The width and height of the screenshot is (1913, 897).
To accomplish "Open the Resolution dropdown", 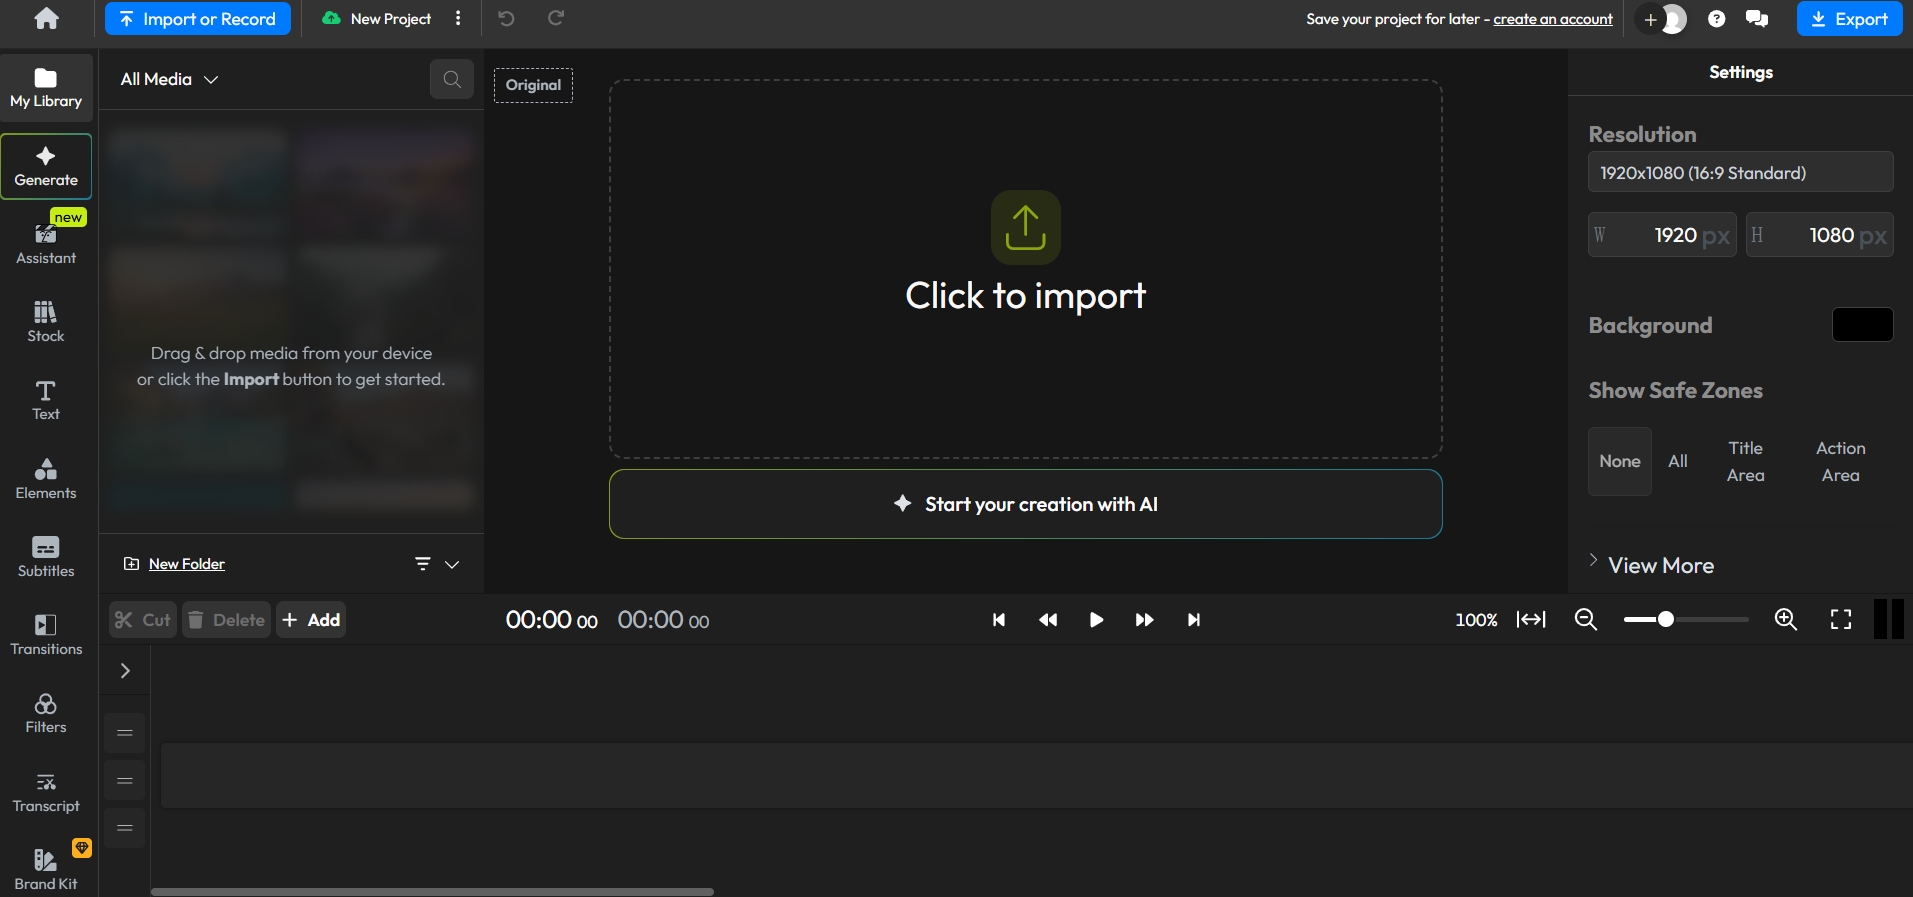I will (x=1740, y=172).
